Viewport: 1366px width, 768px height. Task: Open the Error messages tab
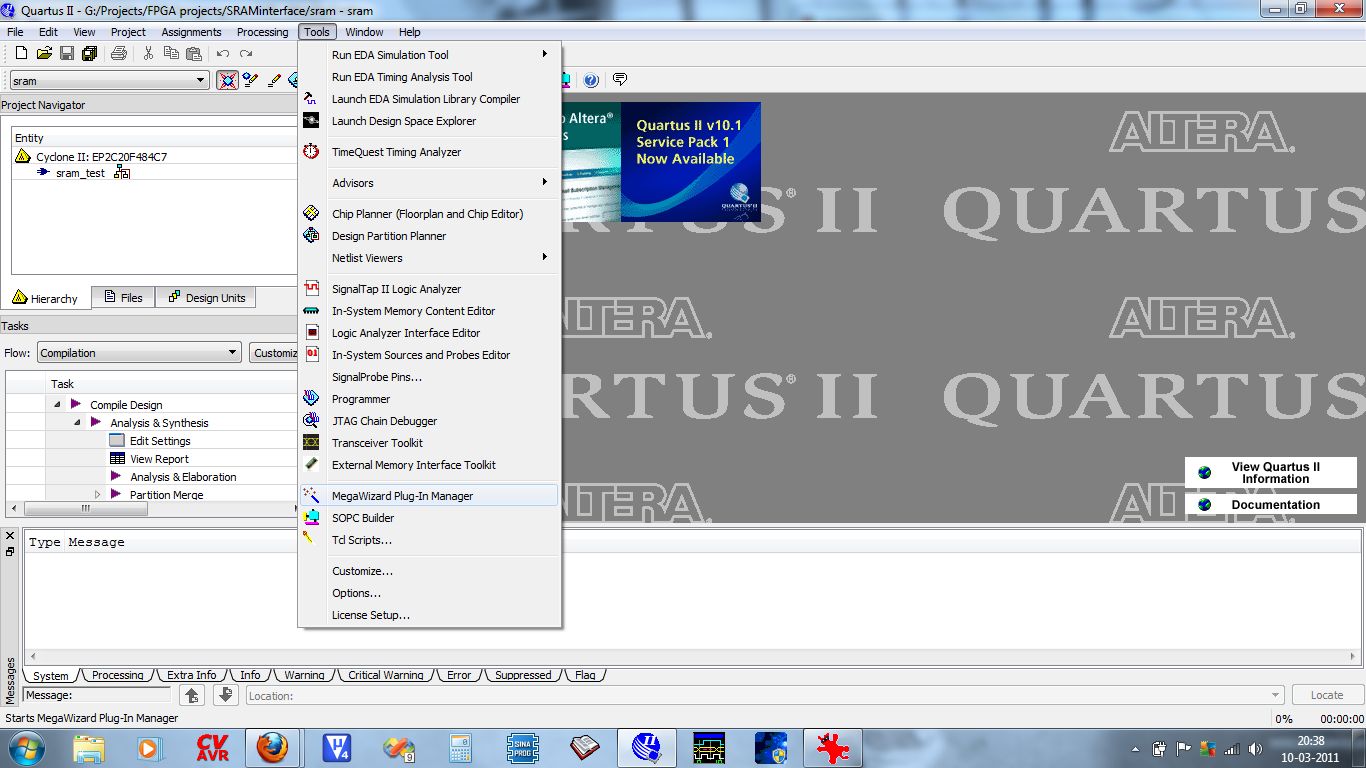(459, 675)
